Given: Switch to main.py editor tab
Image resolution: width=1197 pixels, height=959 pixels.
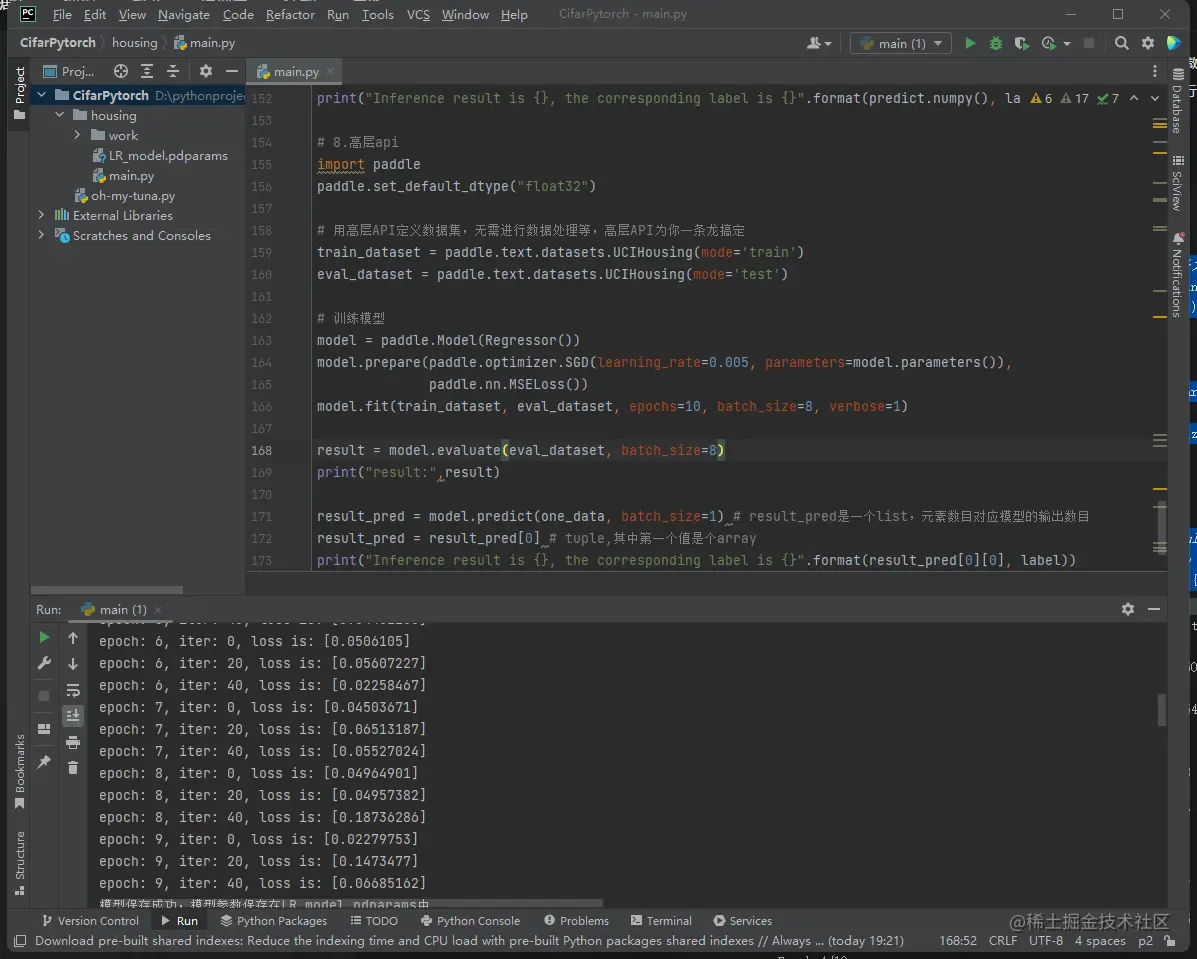Looking at the screenshot, I should click(x=294, y=71).
